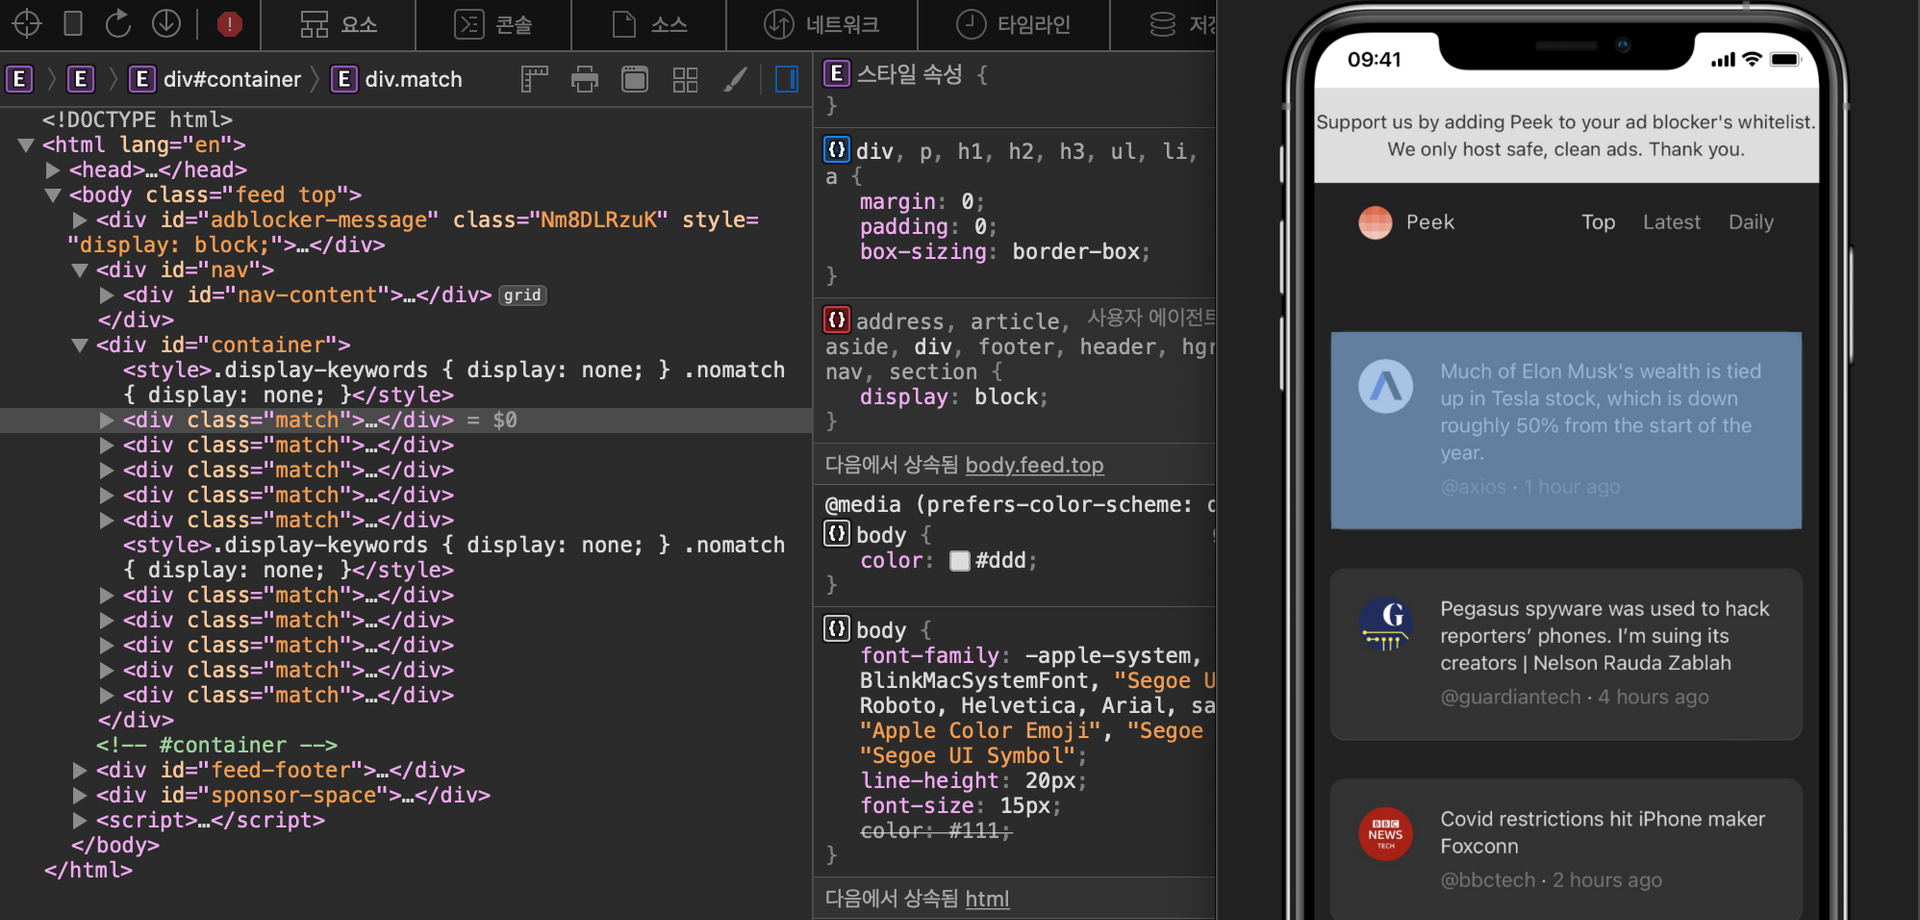Image resolution: width=1920 pixels, height=920 pixels.
Task: Click rule icon beside body font-family rule
Action: point(837,628)
